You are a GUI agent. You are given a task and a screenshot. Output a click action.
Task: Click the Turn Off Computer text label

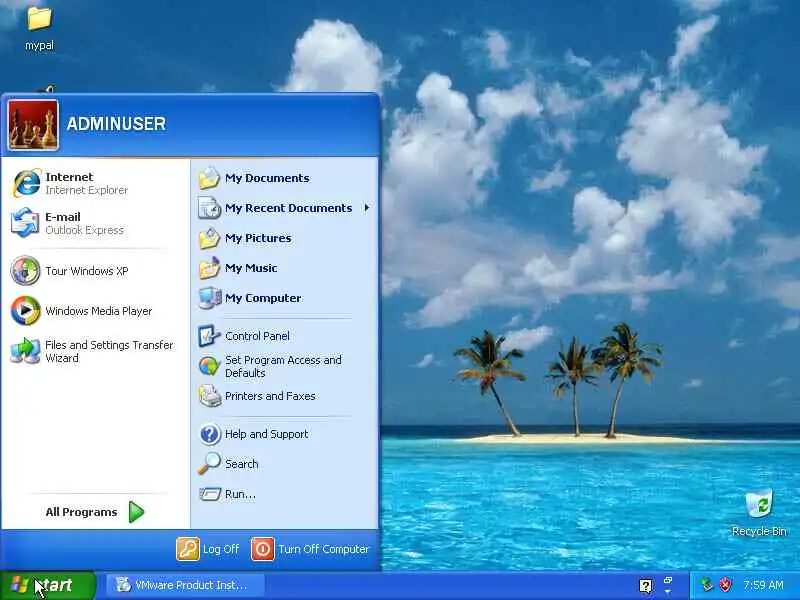(323, 549)
